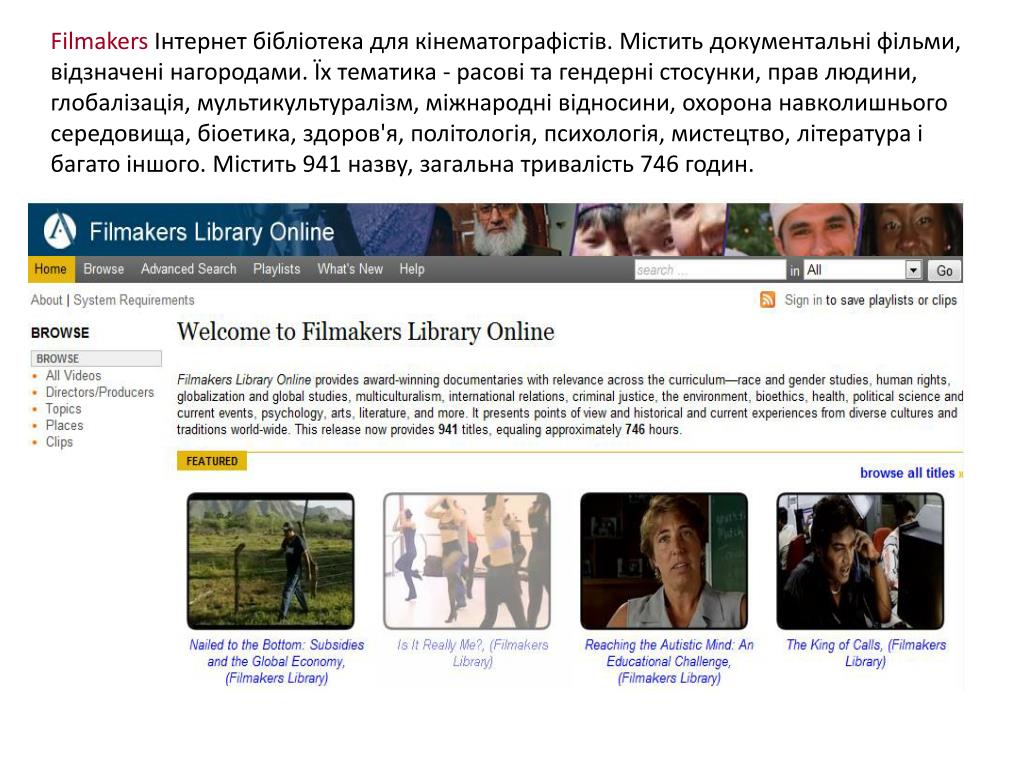Viewport: 1024px width, 768px height.
Task: Click the bold '746' hours figure
Action: click(635, 430)
